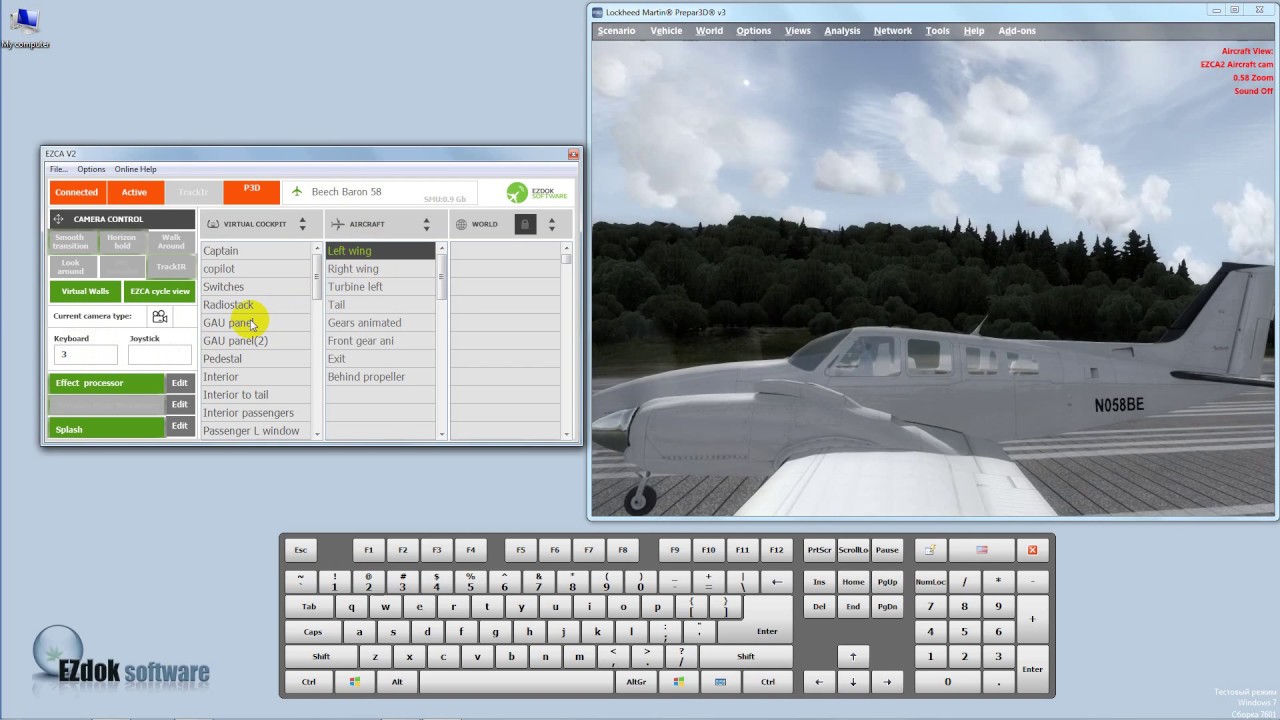
Task: Toggle EZCA cycle view
Action: click(160, 291)
